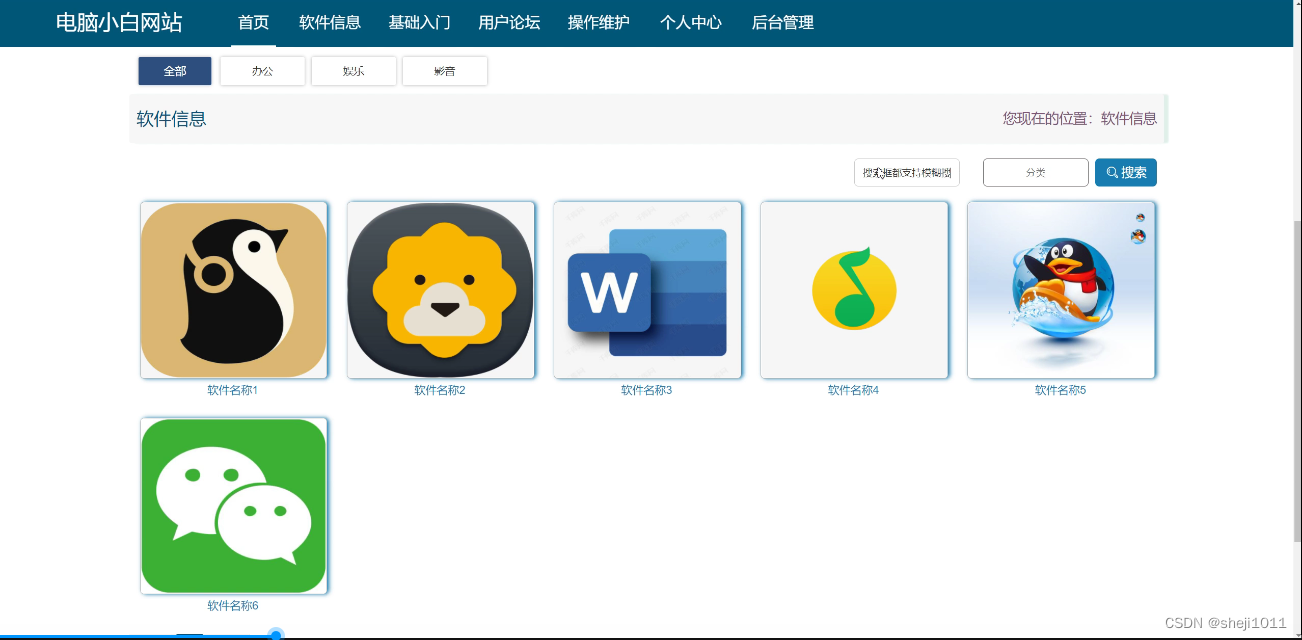Open 后台管理 in the navigation bar
This screenshot has height=640, width=1302.
point(783,22)
